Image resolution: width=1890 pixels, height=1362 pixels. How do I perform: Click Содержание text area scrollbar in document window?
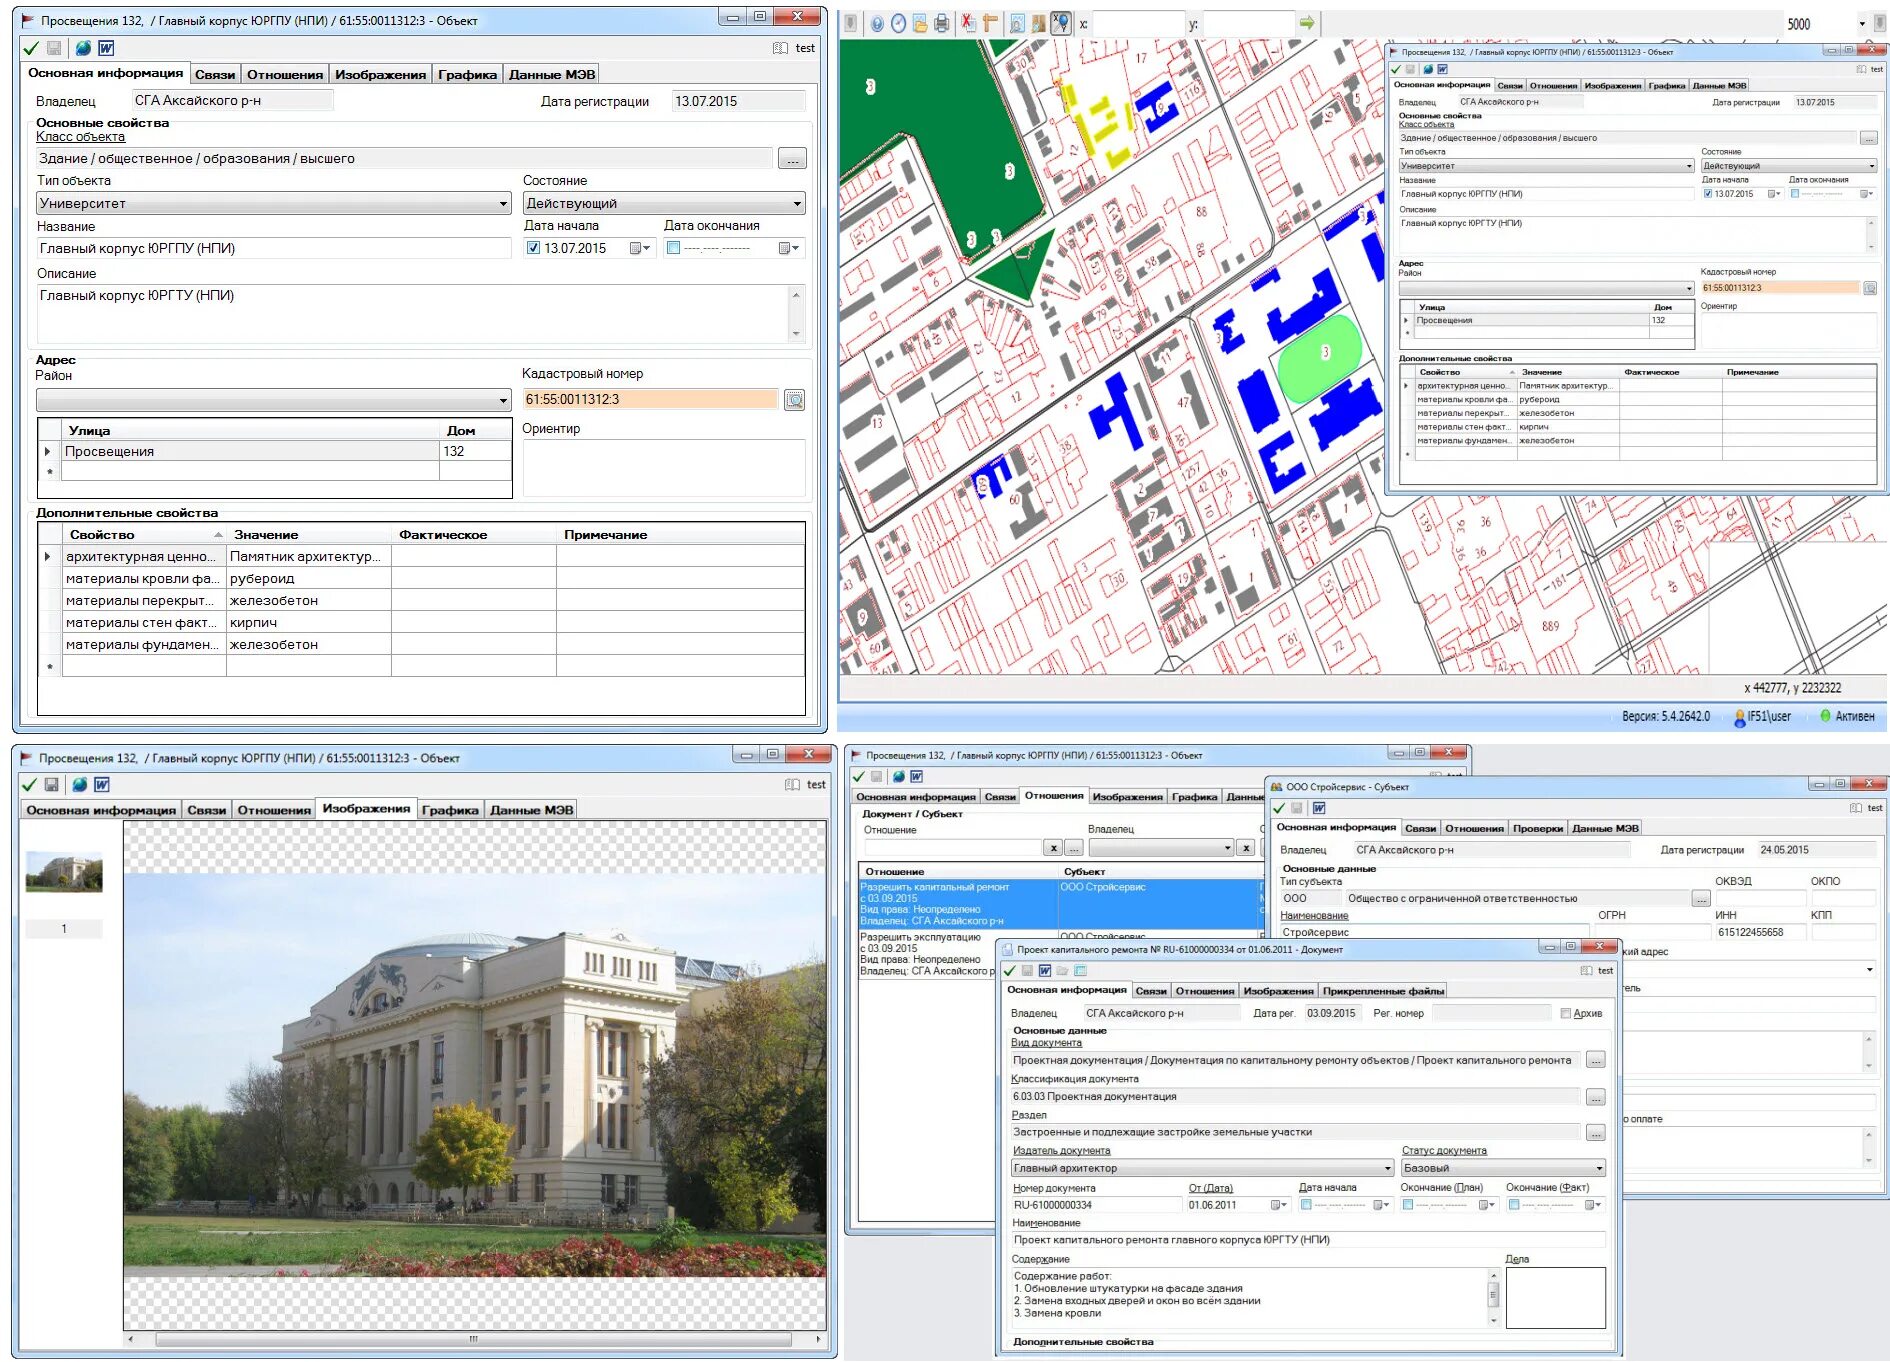click(1494, 1296)
